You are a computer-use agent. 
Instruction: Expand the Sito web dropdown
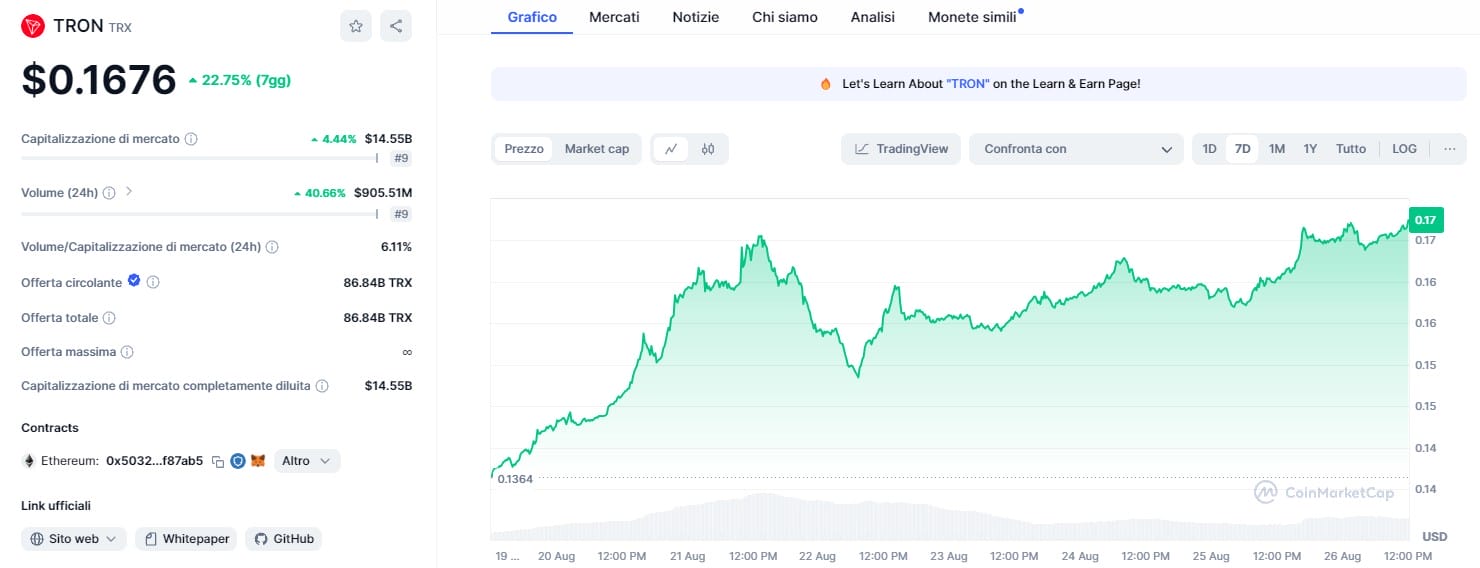point(74,539)
